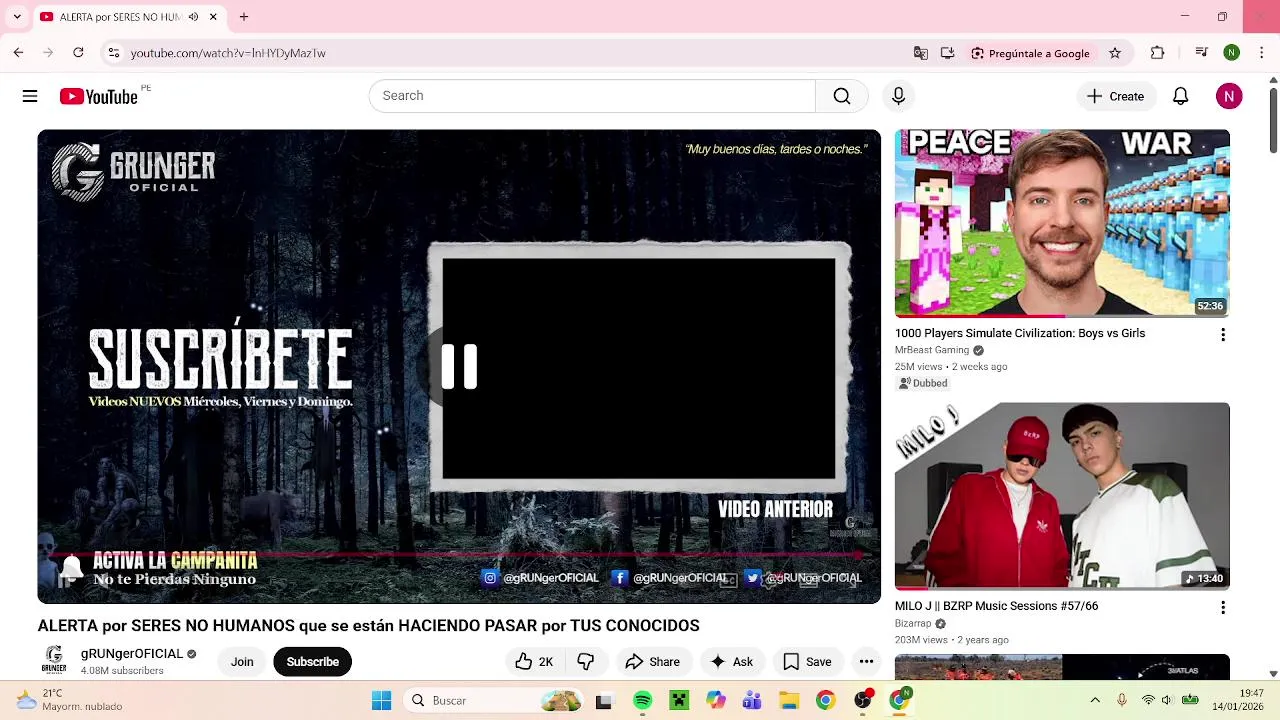The width and height of the screenshot is (1280, 720).
Task: Open the MrBeast PEACE WAR thumbnail
Action: click(1062, 223)
